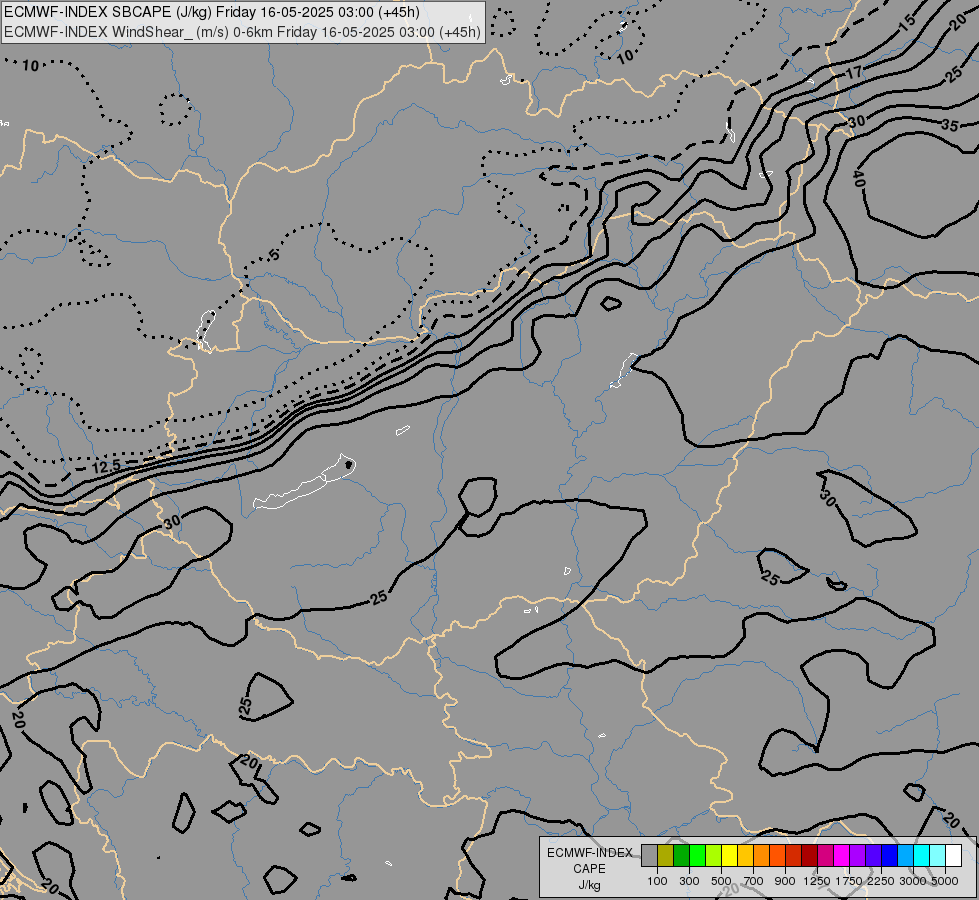Click the 5000 legend tick label

945,881
